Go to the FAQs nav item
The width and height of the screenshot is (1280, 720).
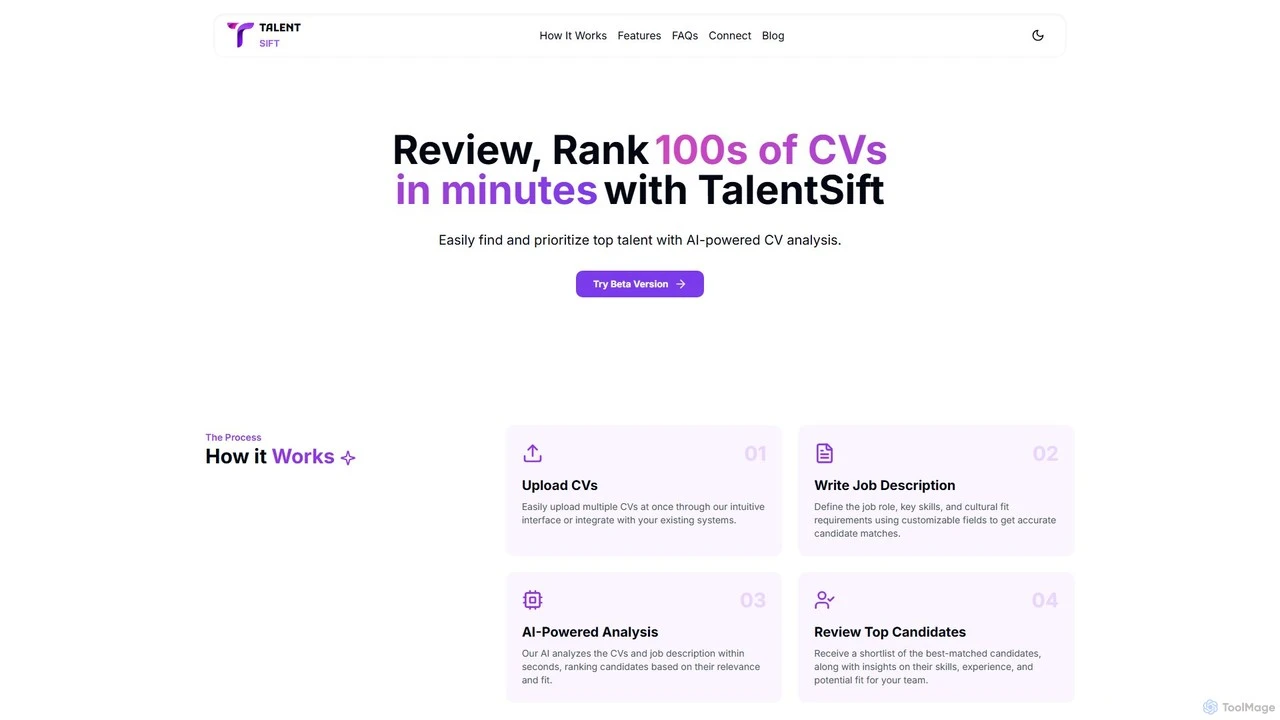click(x=685, y=35)
